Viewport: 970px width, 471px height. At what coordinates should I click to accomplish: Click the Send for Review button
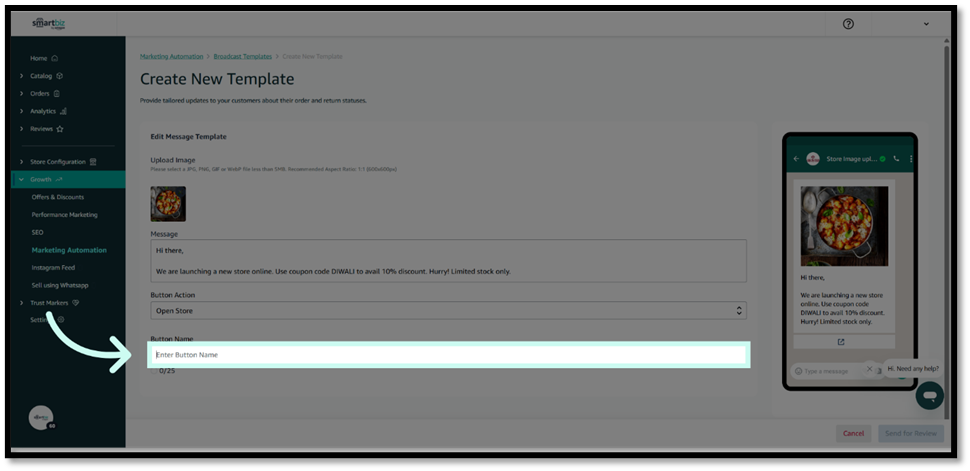click(910, 433)
